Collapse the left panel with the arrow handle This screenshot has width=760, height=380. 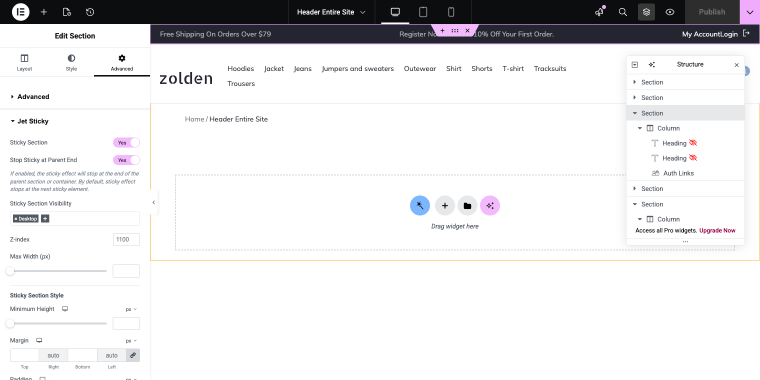pyautogui.click(x=154, y=202)
